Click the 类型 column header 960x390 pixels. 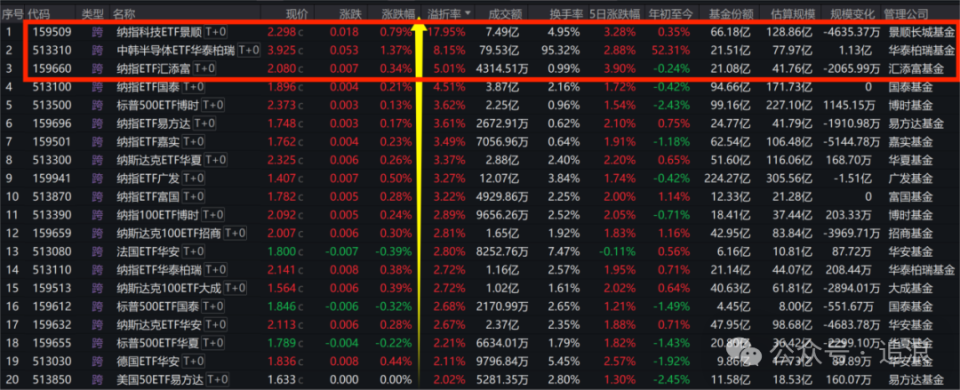93,13
